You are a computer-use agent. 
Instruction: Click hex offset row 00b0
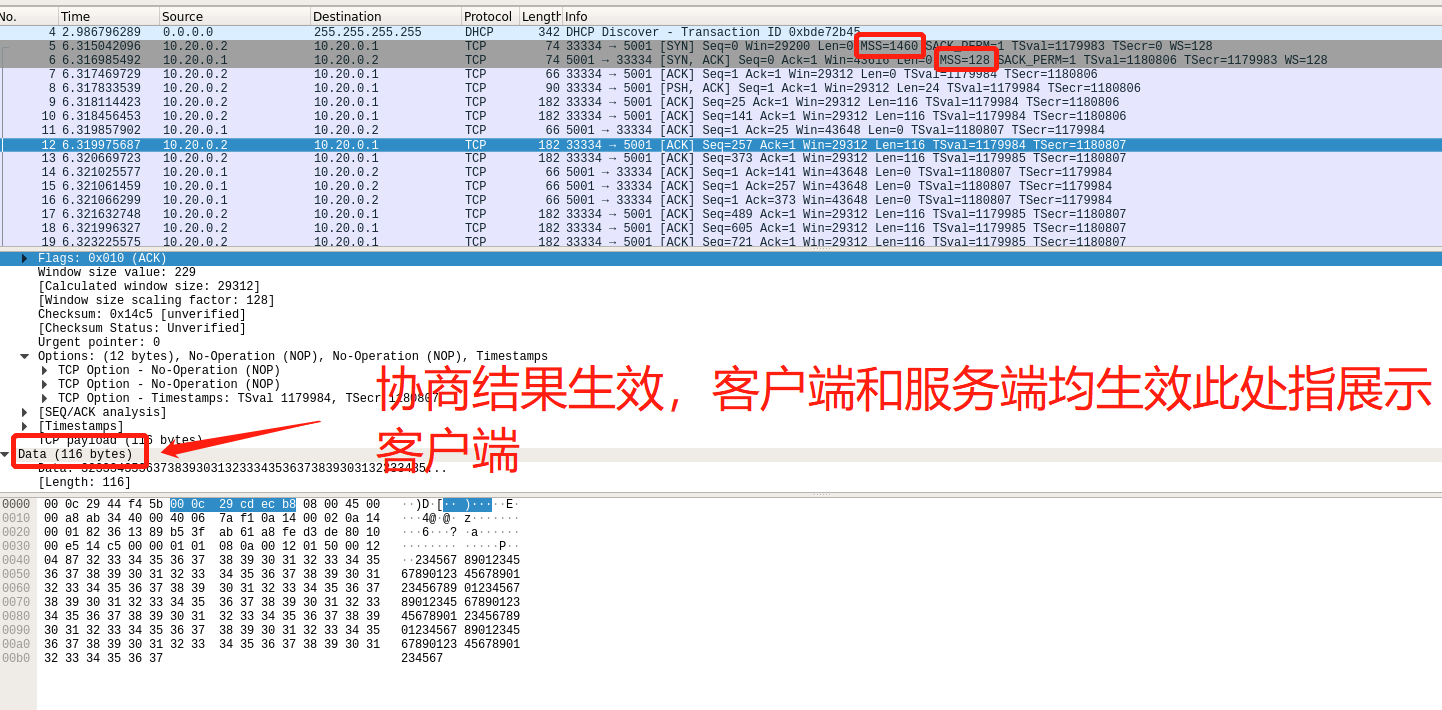pos(16,658)
